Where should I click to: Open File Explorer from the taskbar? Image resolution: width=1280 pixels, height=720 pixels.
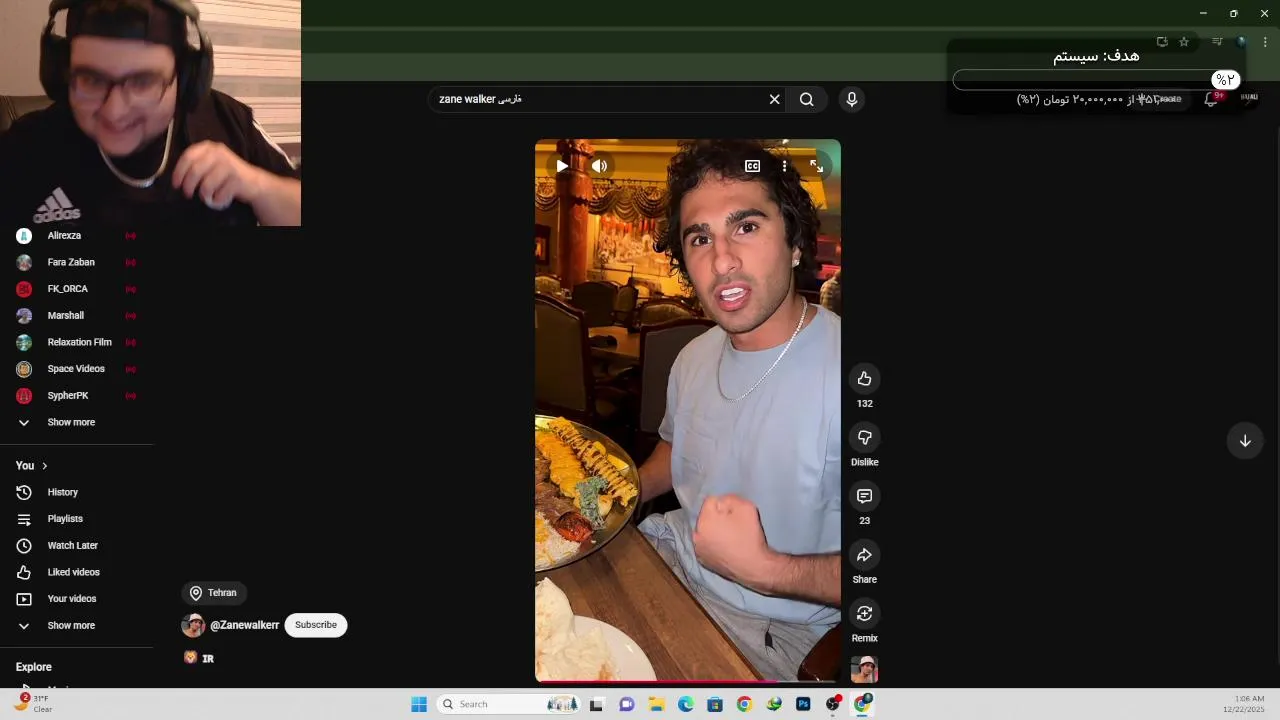coord(656,704)
